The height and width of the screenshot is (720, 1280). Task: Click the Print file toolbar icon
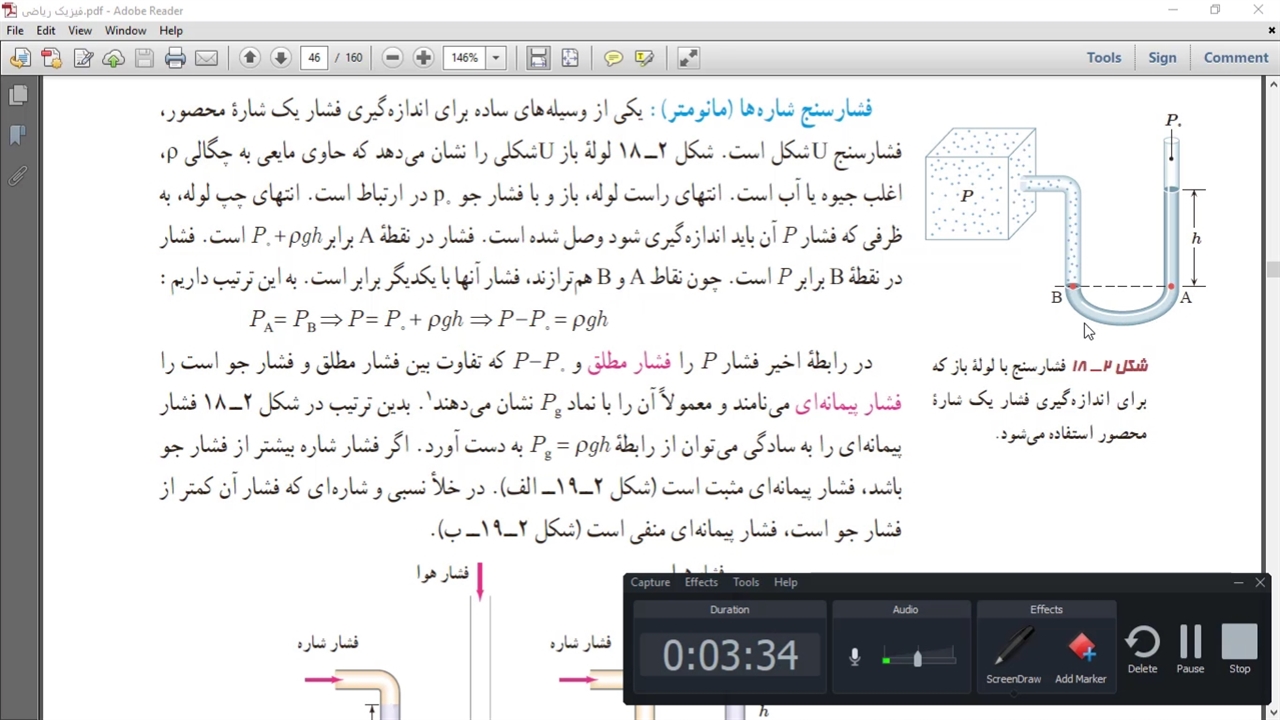(176, 58)
